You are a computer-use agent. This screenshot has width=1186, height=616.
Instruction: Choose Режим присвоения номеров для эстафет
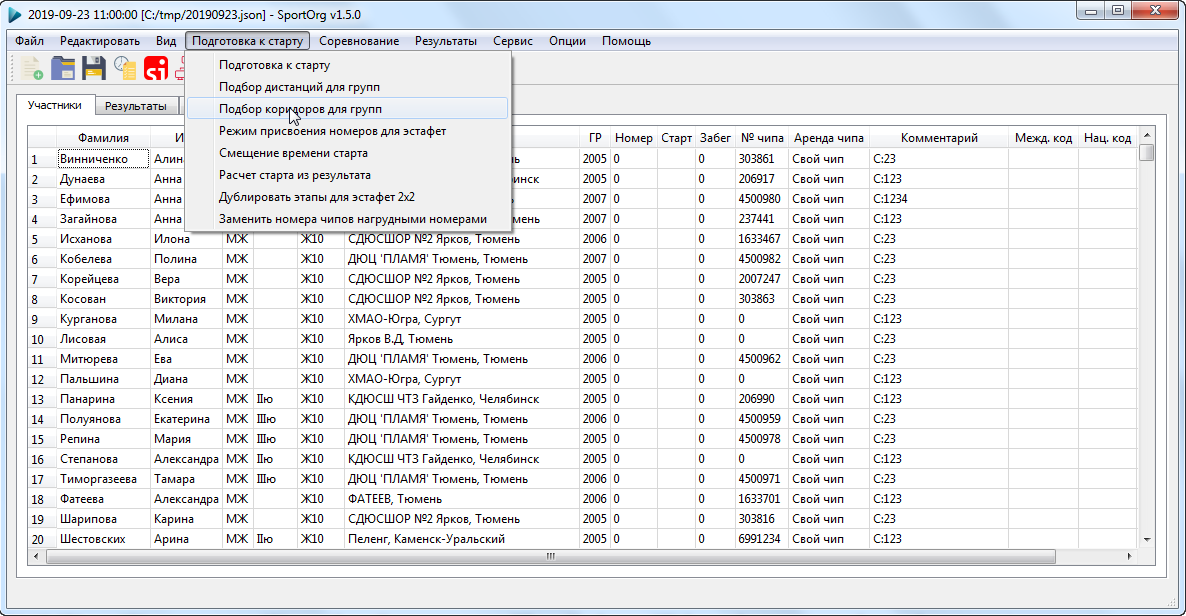pos(348,131)
